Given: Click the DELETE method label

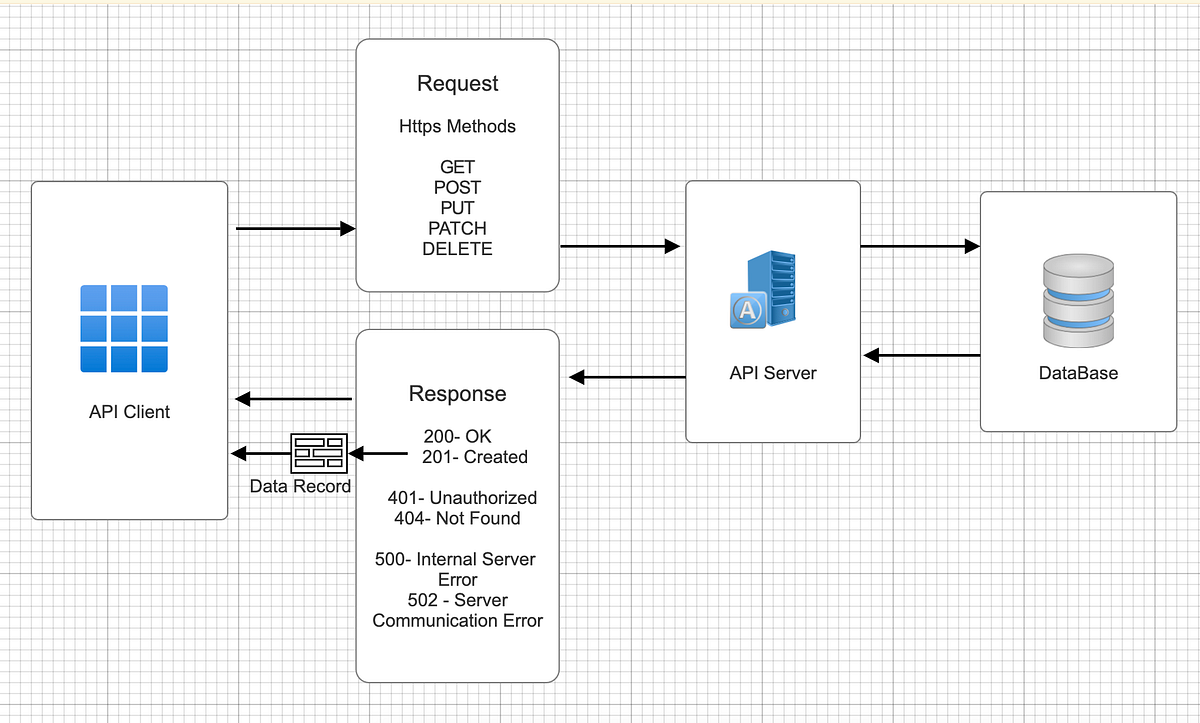Looking at the screenshot, I should point(457,249).
